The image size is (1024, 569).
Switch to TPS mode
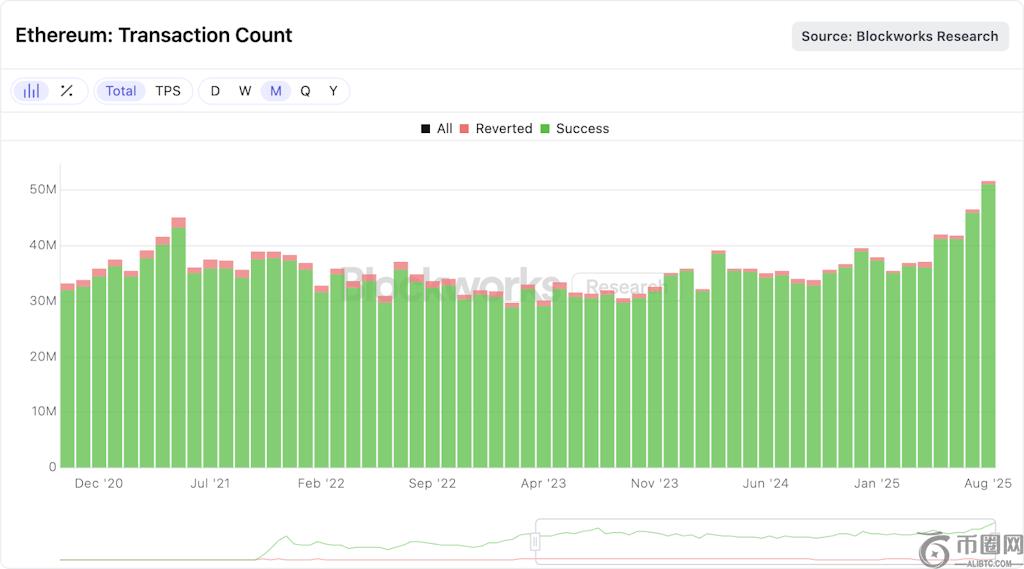pyautogui.click(x=168, y=91)
